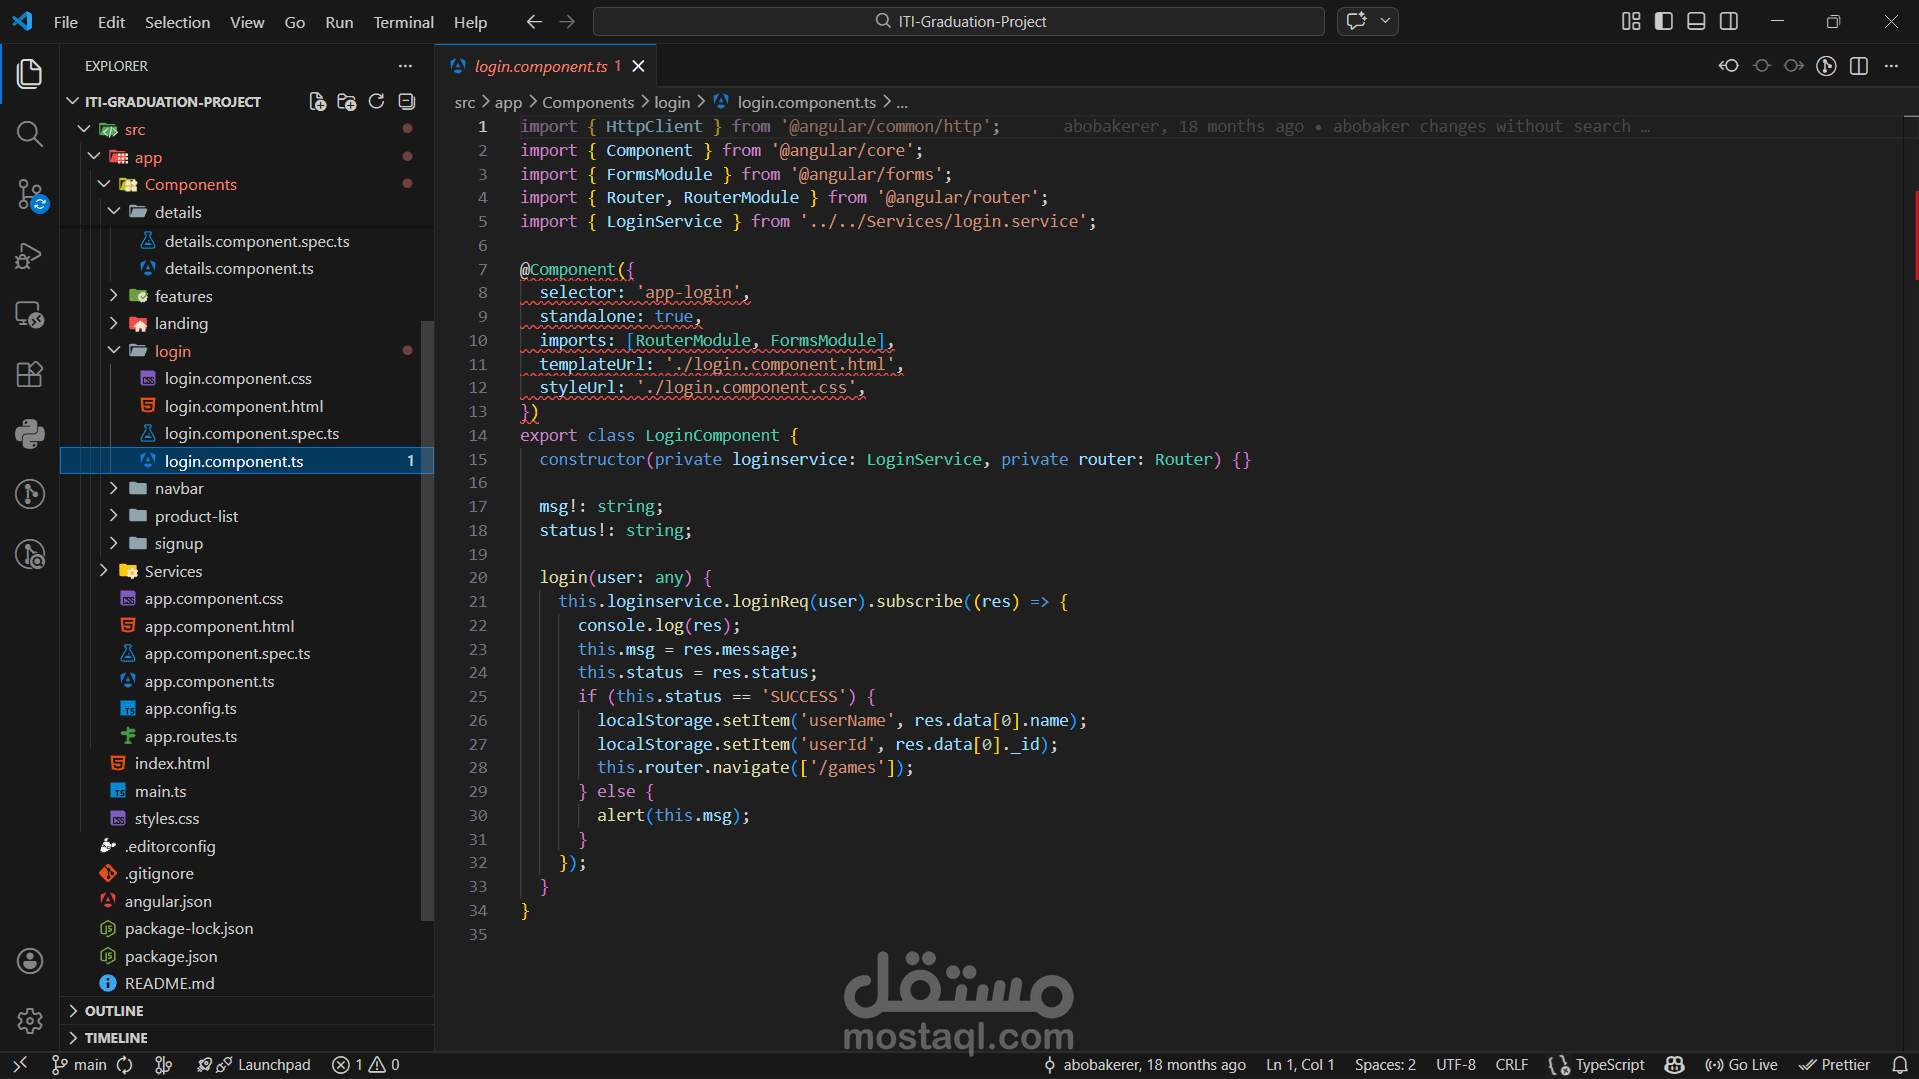Image resolution: width=1919 pixels, height=1079 pixels.
Task: Click the explorer vertical scrollbar
Action: (x=427, y=620)
